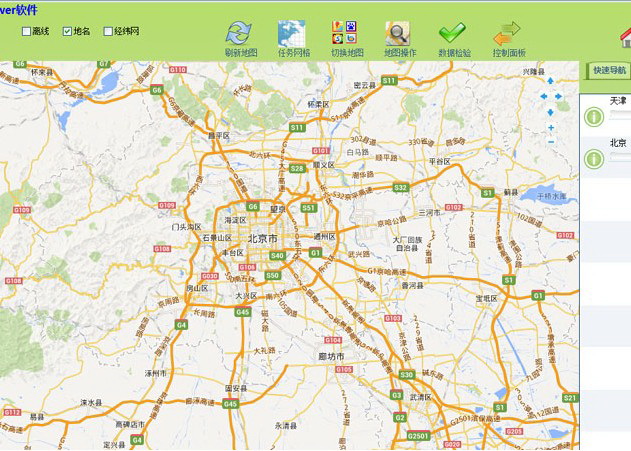Click the 大兴区 label on map
Screen dimensions: 631x451
point(246,296)
